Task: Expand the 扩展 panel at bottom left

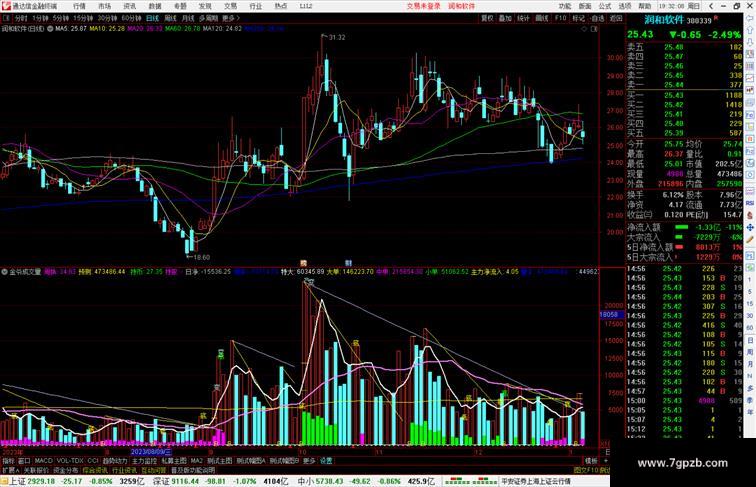Action: 10,470
